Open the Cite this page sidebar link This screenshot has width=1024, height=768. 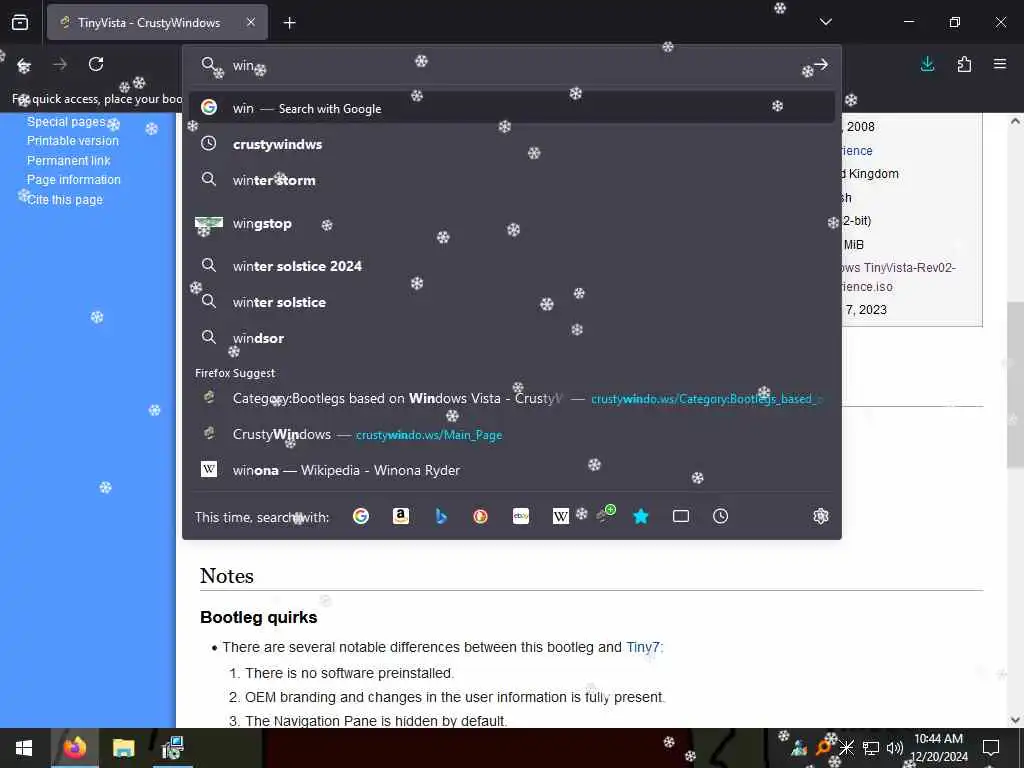tap(65, 199)
